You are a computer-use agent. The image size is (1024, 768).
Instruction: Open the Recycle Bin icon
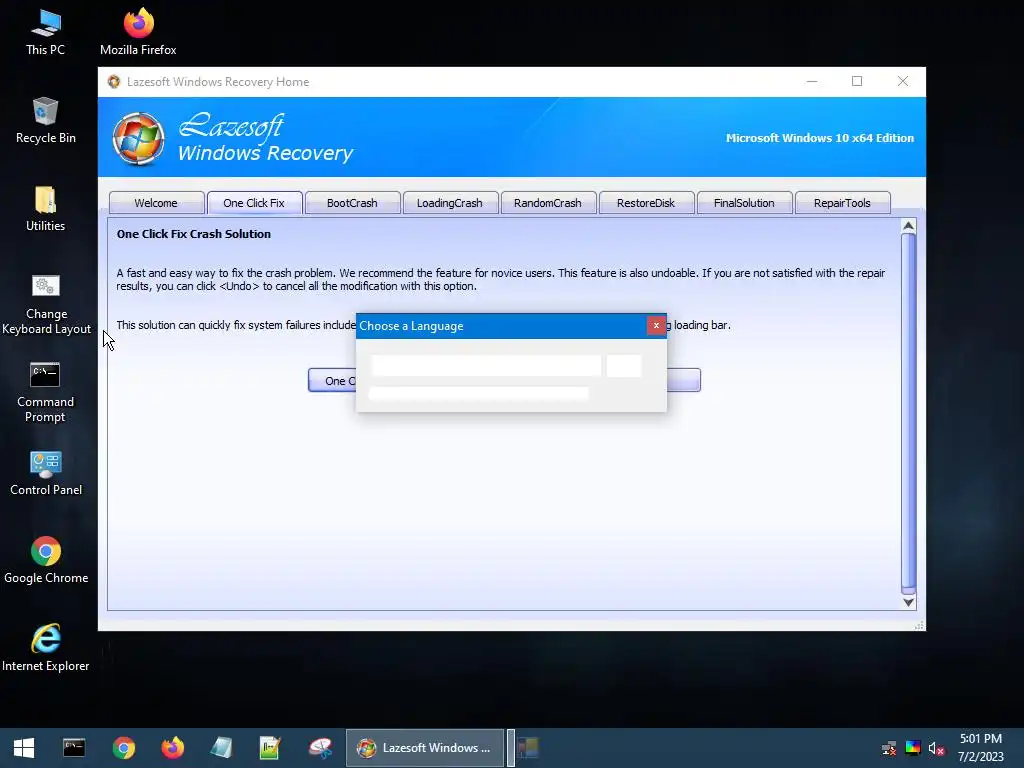point(45,120)
